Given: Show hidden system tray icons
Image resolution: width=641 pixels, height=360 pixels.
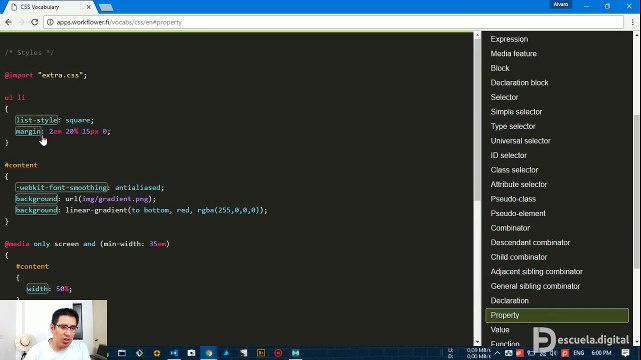Looking at the screenshot, I should tap(498, 353).
